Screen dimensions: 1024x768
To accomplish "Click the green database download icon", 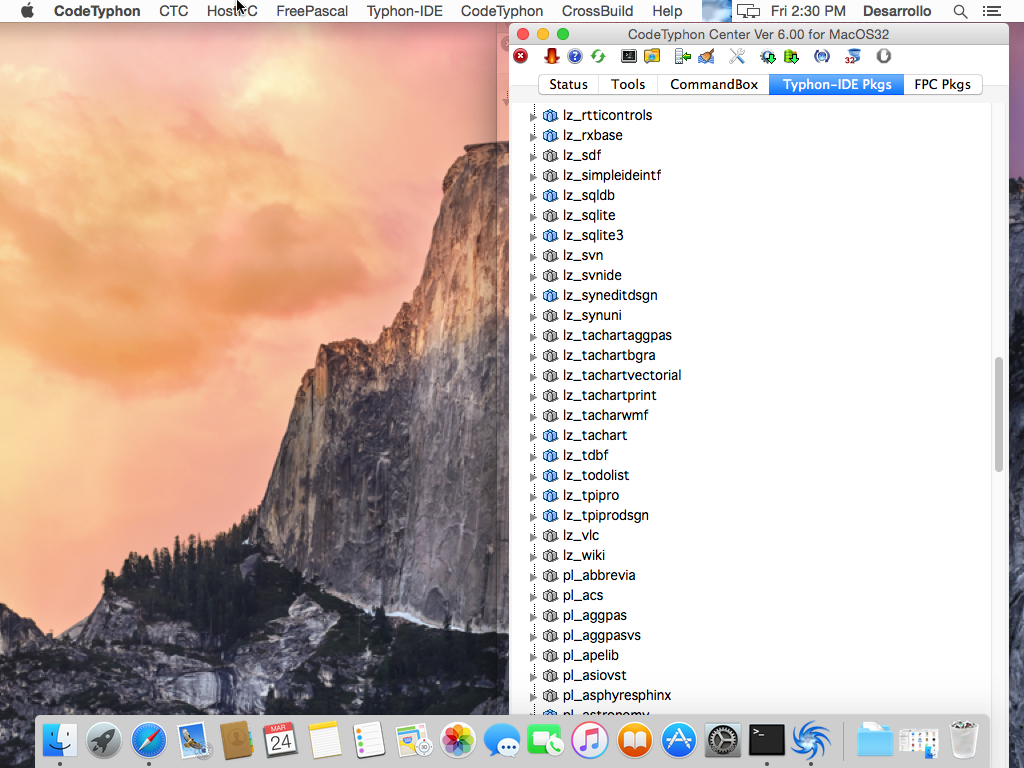I will [x=792, y=57].
